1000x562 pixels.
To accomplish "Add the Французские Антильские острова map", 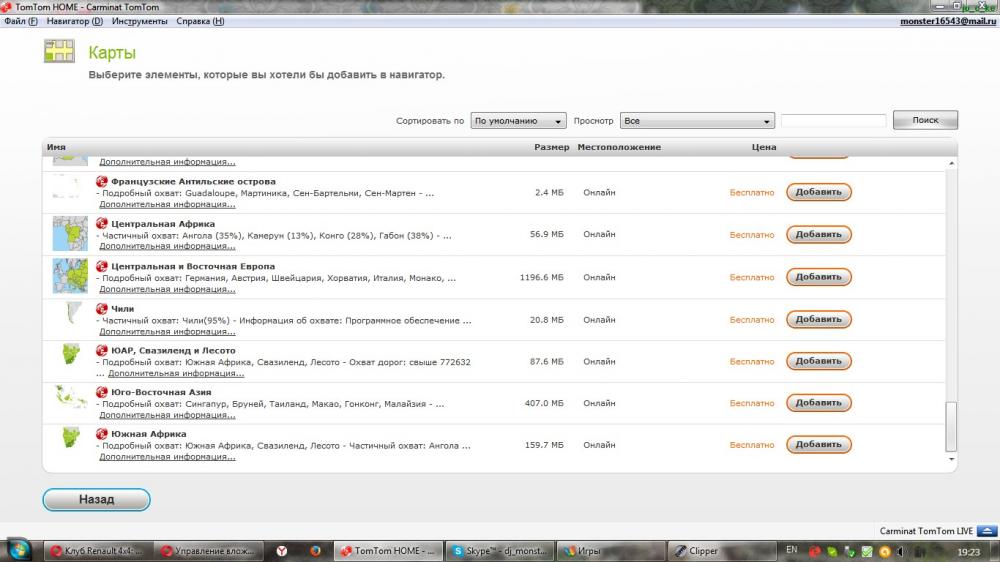I will [x=818, y=192].
